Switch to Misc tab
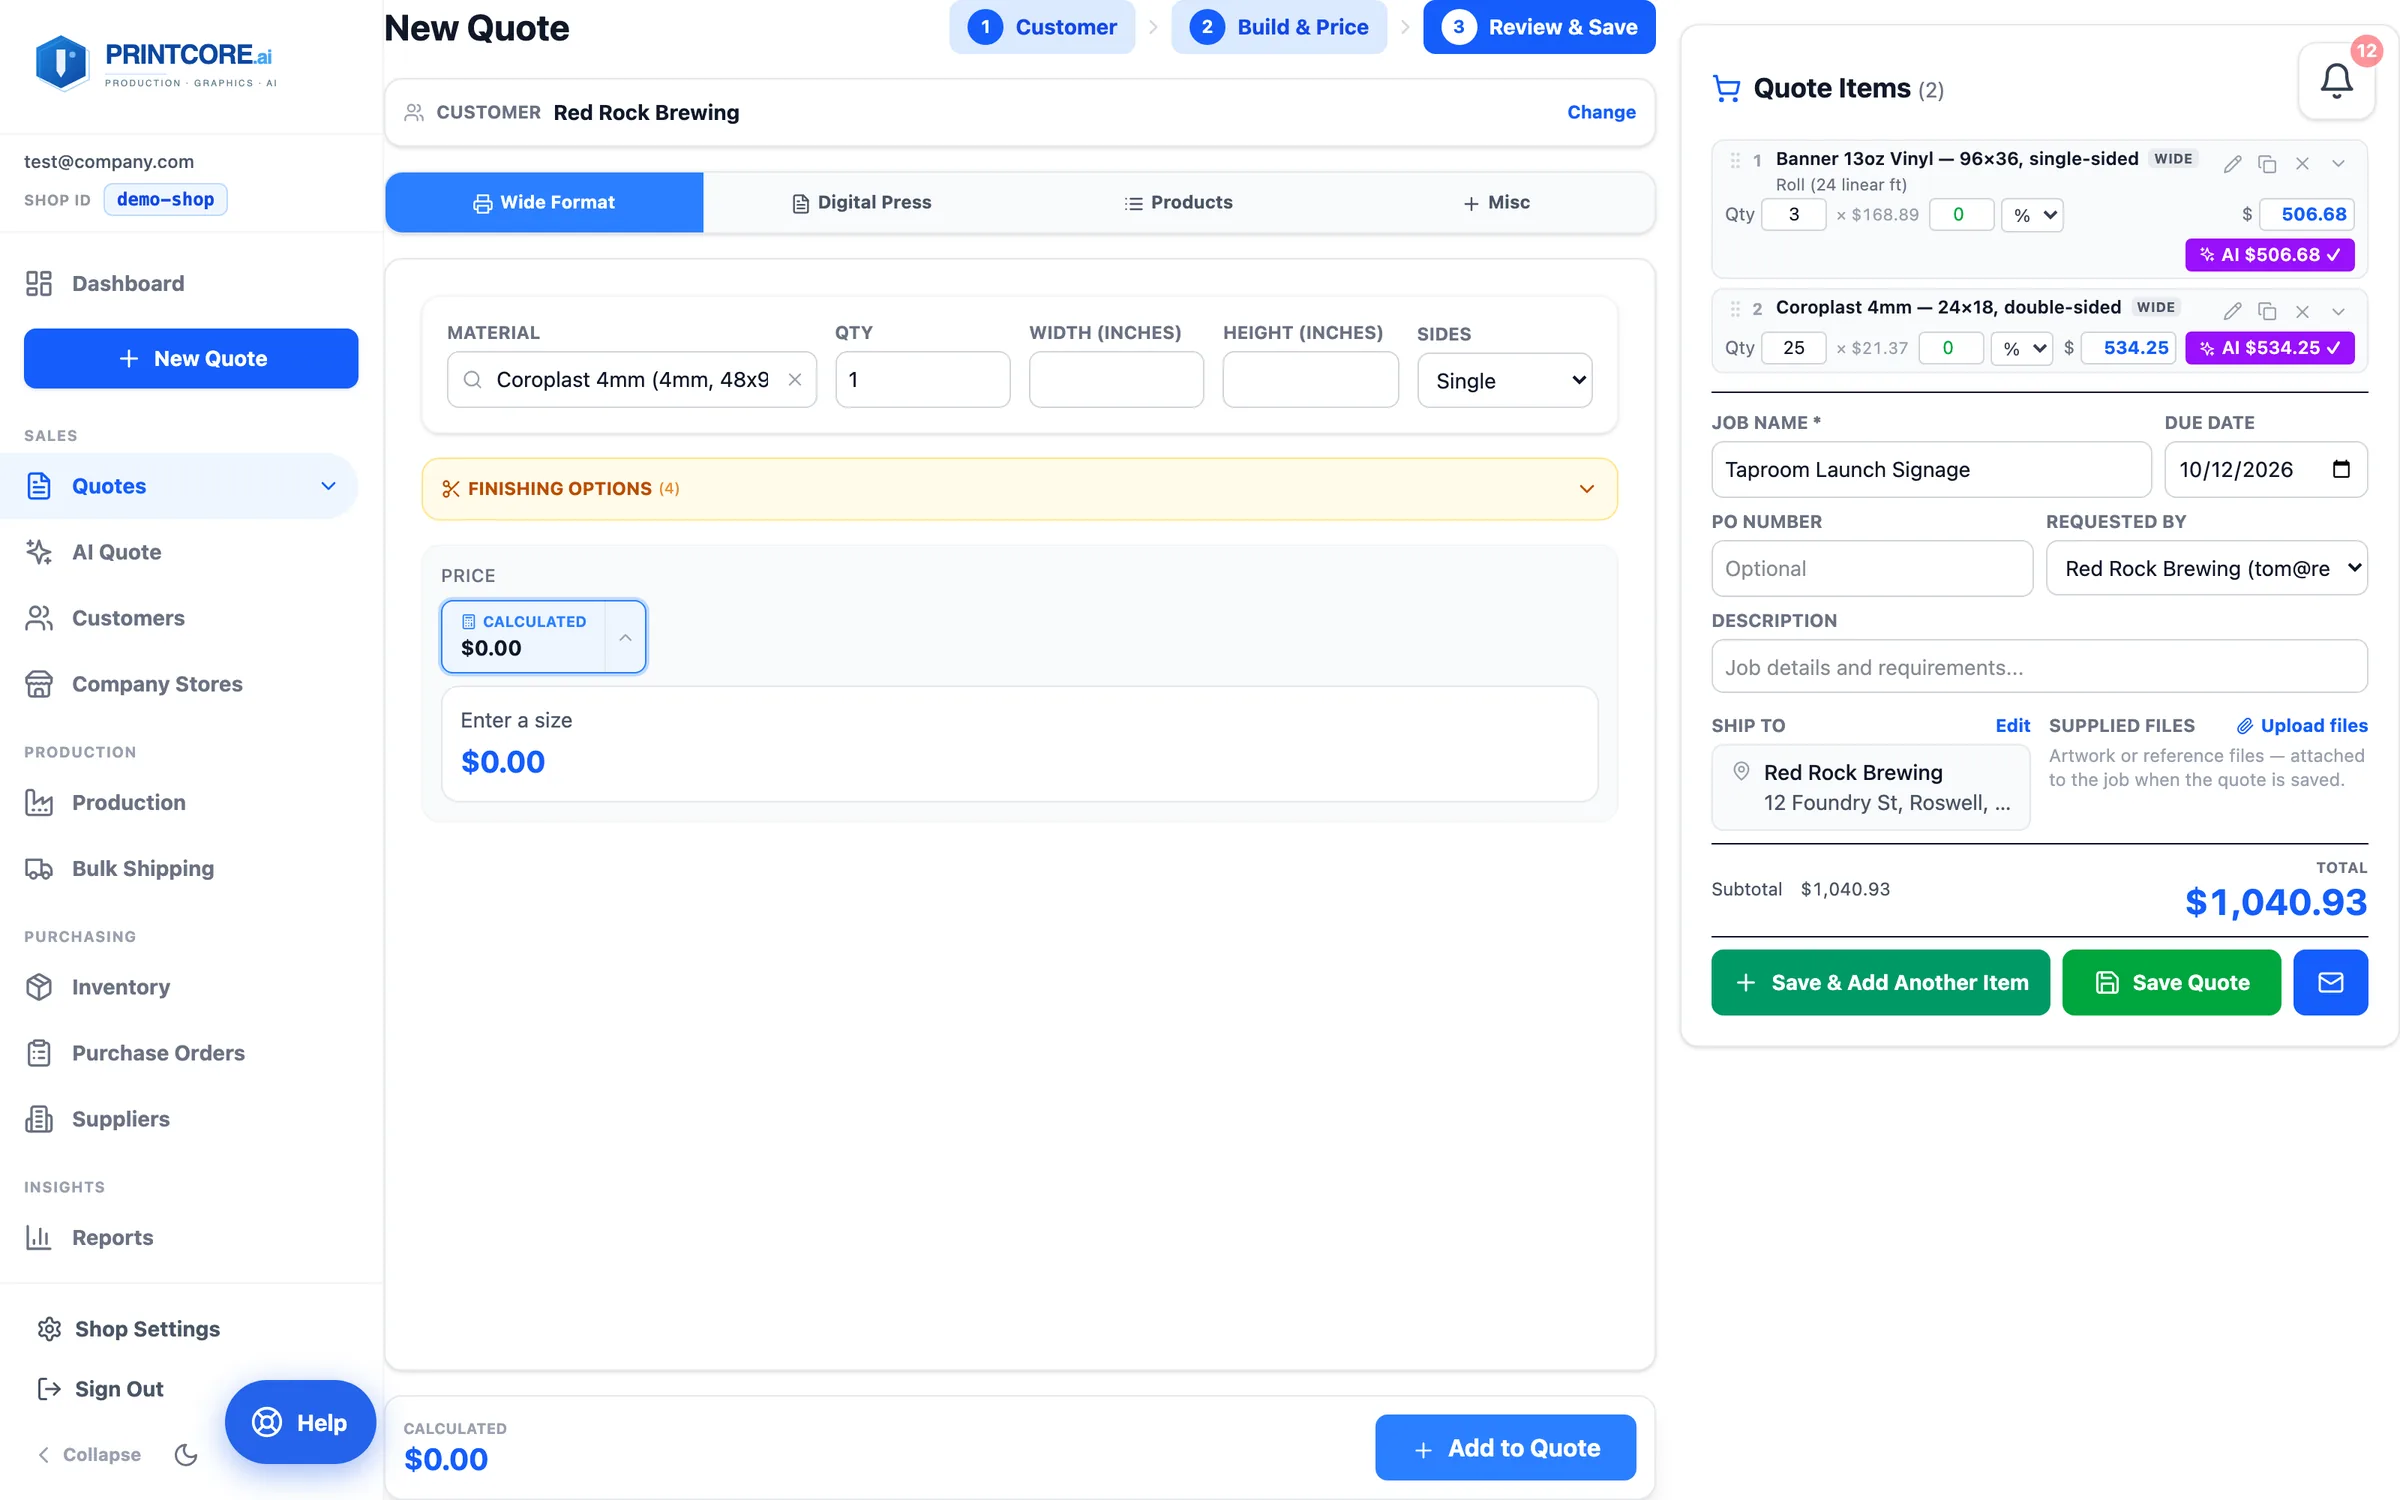2400x1500 pixels. [x=1496, y=202]
